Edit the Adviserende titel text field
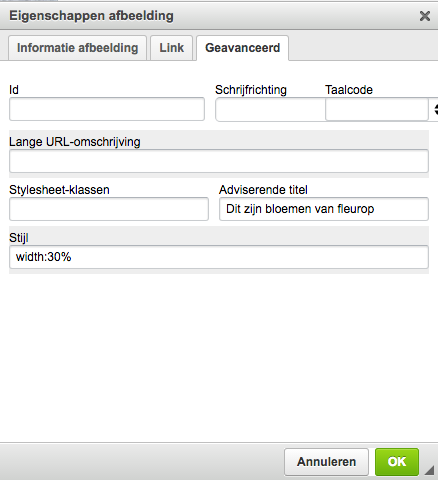 pyautogui.click(x=324, y=209)
